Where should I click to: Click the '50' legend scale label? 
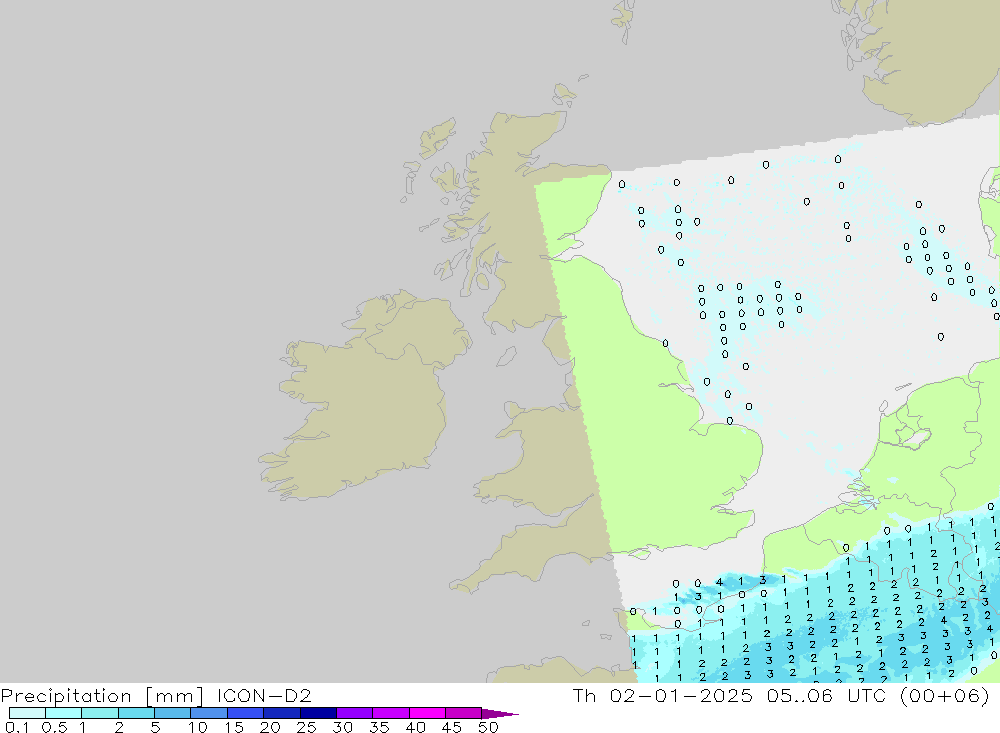tap(488, 727)
